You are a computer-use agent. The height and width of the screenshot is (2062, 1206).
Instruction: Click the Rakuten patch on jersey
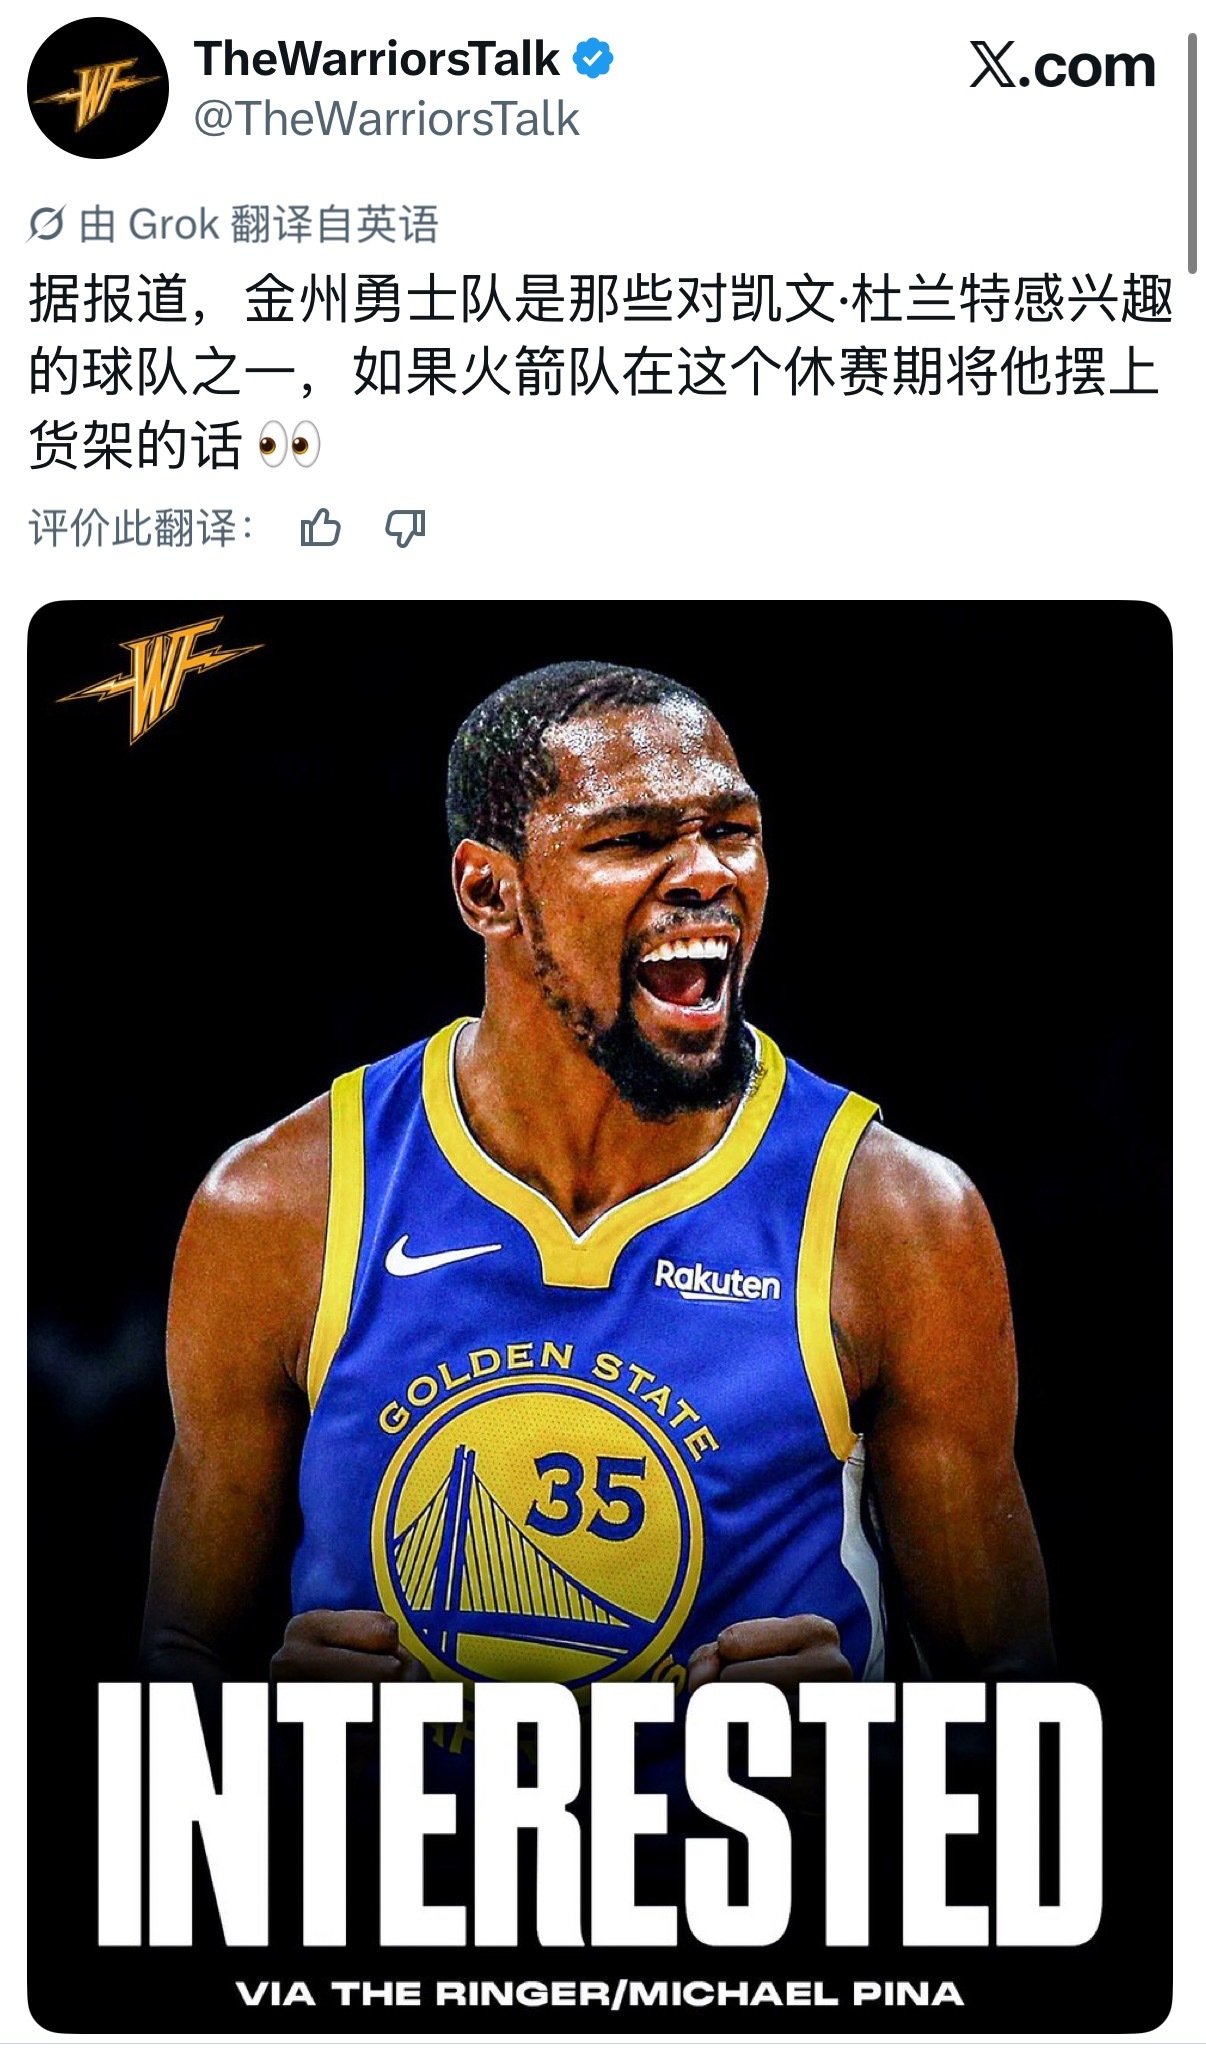(x=717, y=1280)
